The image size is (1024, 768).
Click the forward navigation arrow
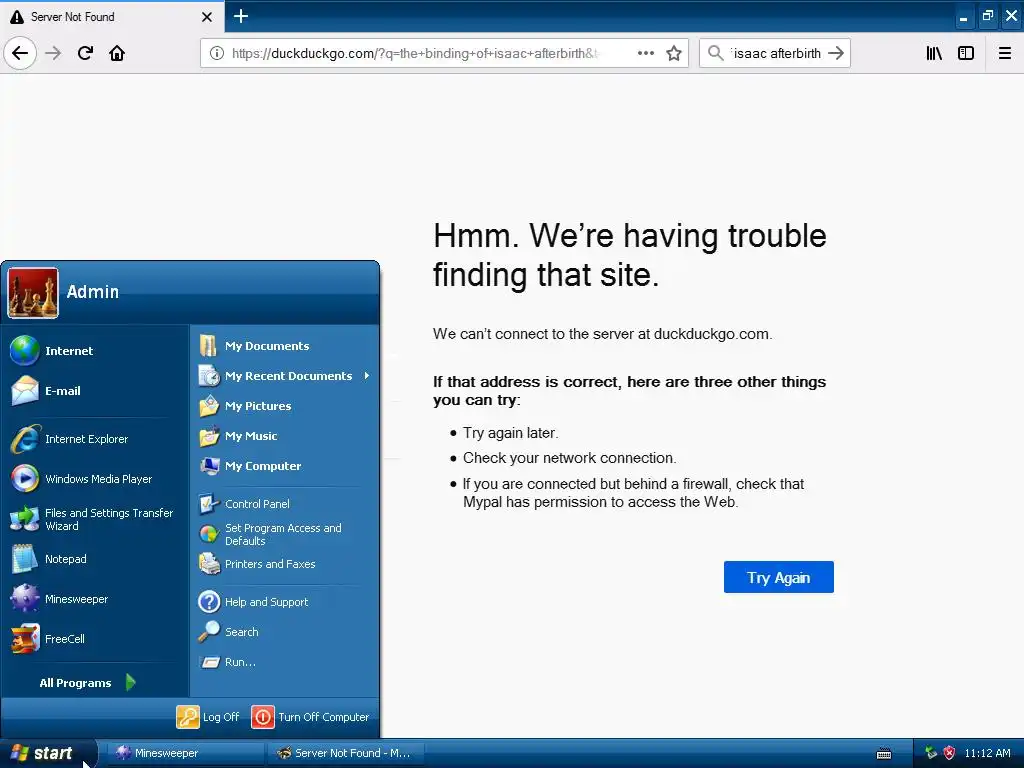tap(53, 53)
